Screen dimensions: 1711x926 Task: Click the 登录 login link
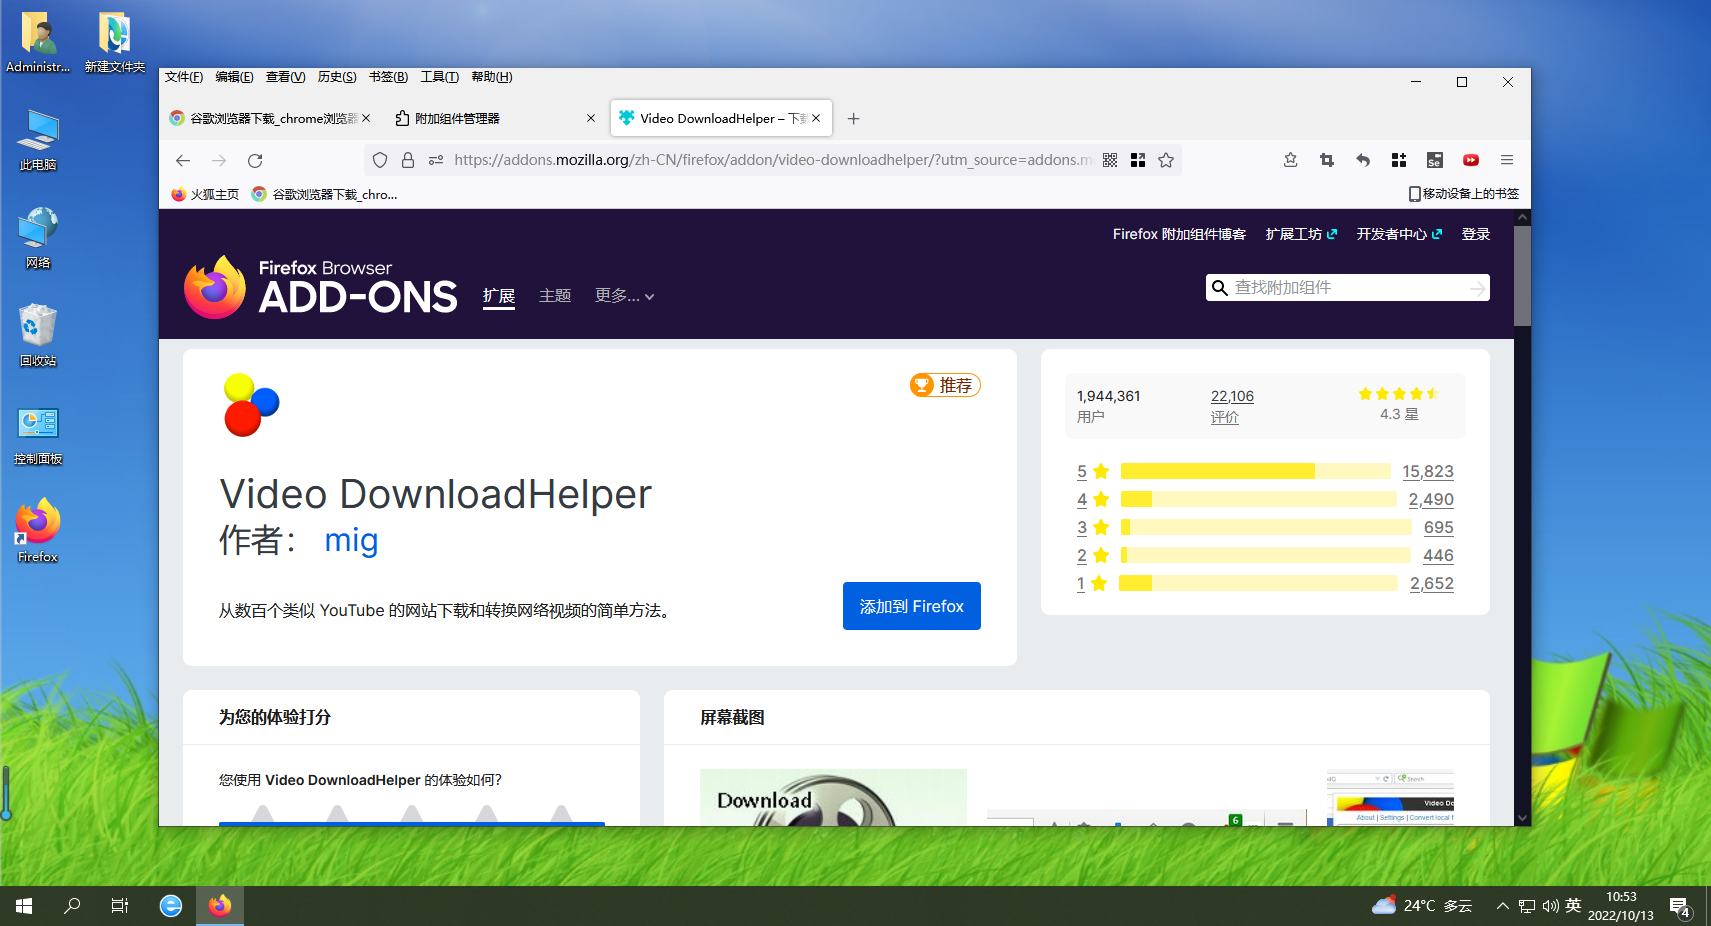1476,234
